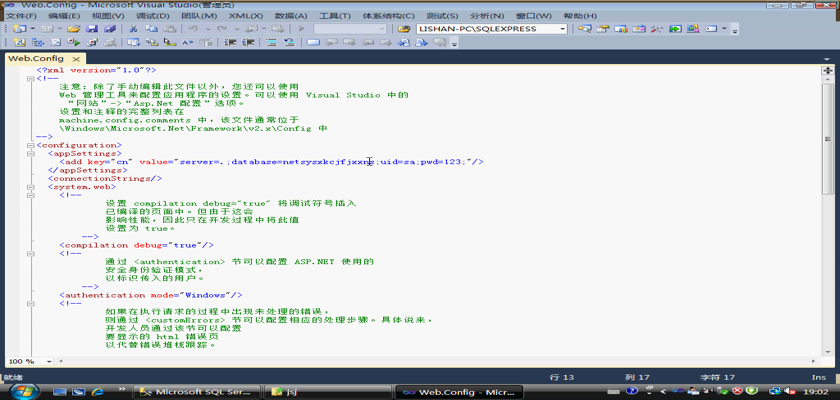The height and width of the screenshot is (400, 840).
Task: Click the New Project toolbar icon
Action: tap(20, 29)
